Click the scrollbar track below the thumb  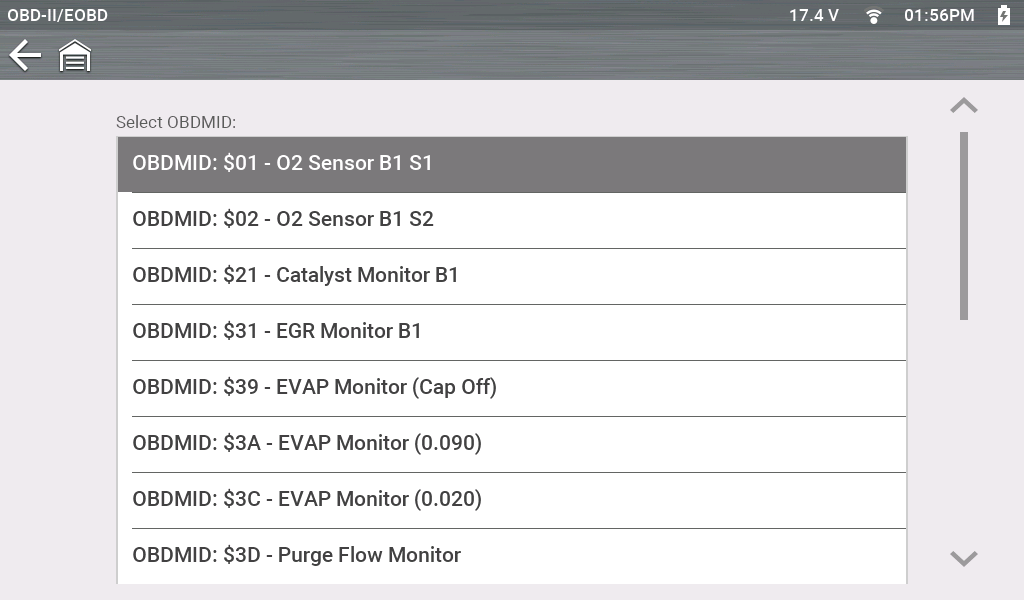coord(964,430)
